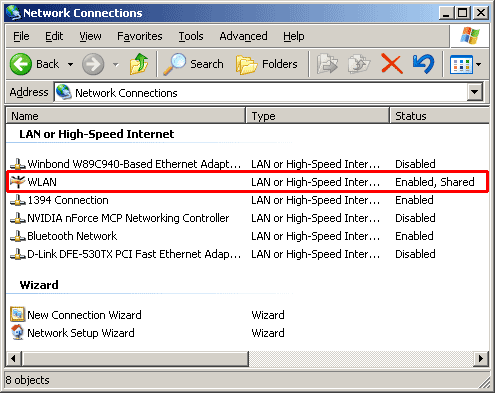Select 'D-Link DFE-530TX PCI Fast Ethernet' name
Viewport: 495px width, 393px height.
(x=134, y=254)
